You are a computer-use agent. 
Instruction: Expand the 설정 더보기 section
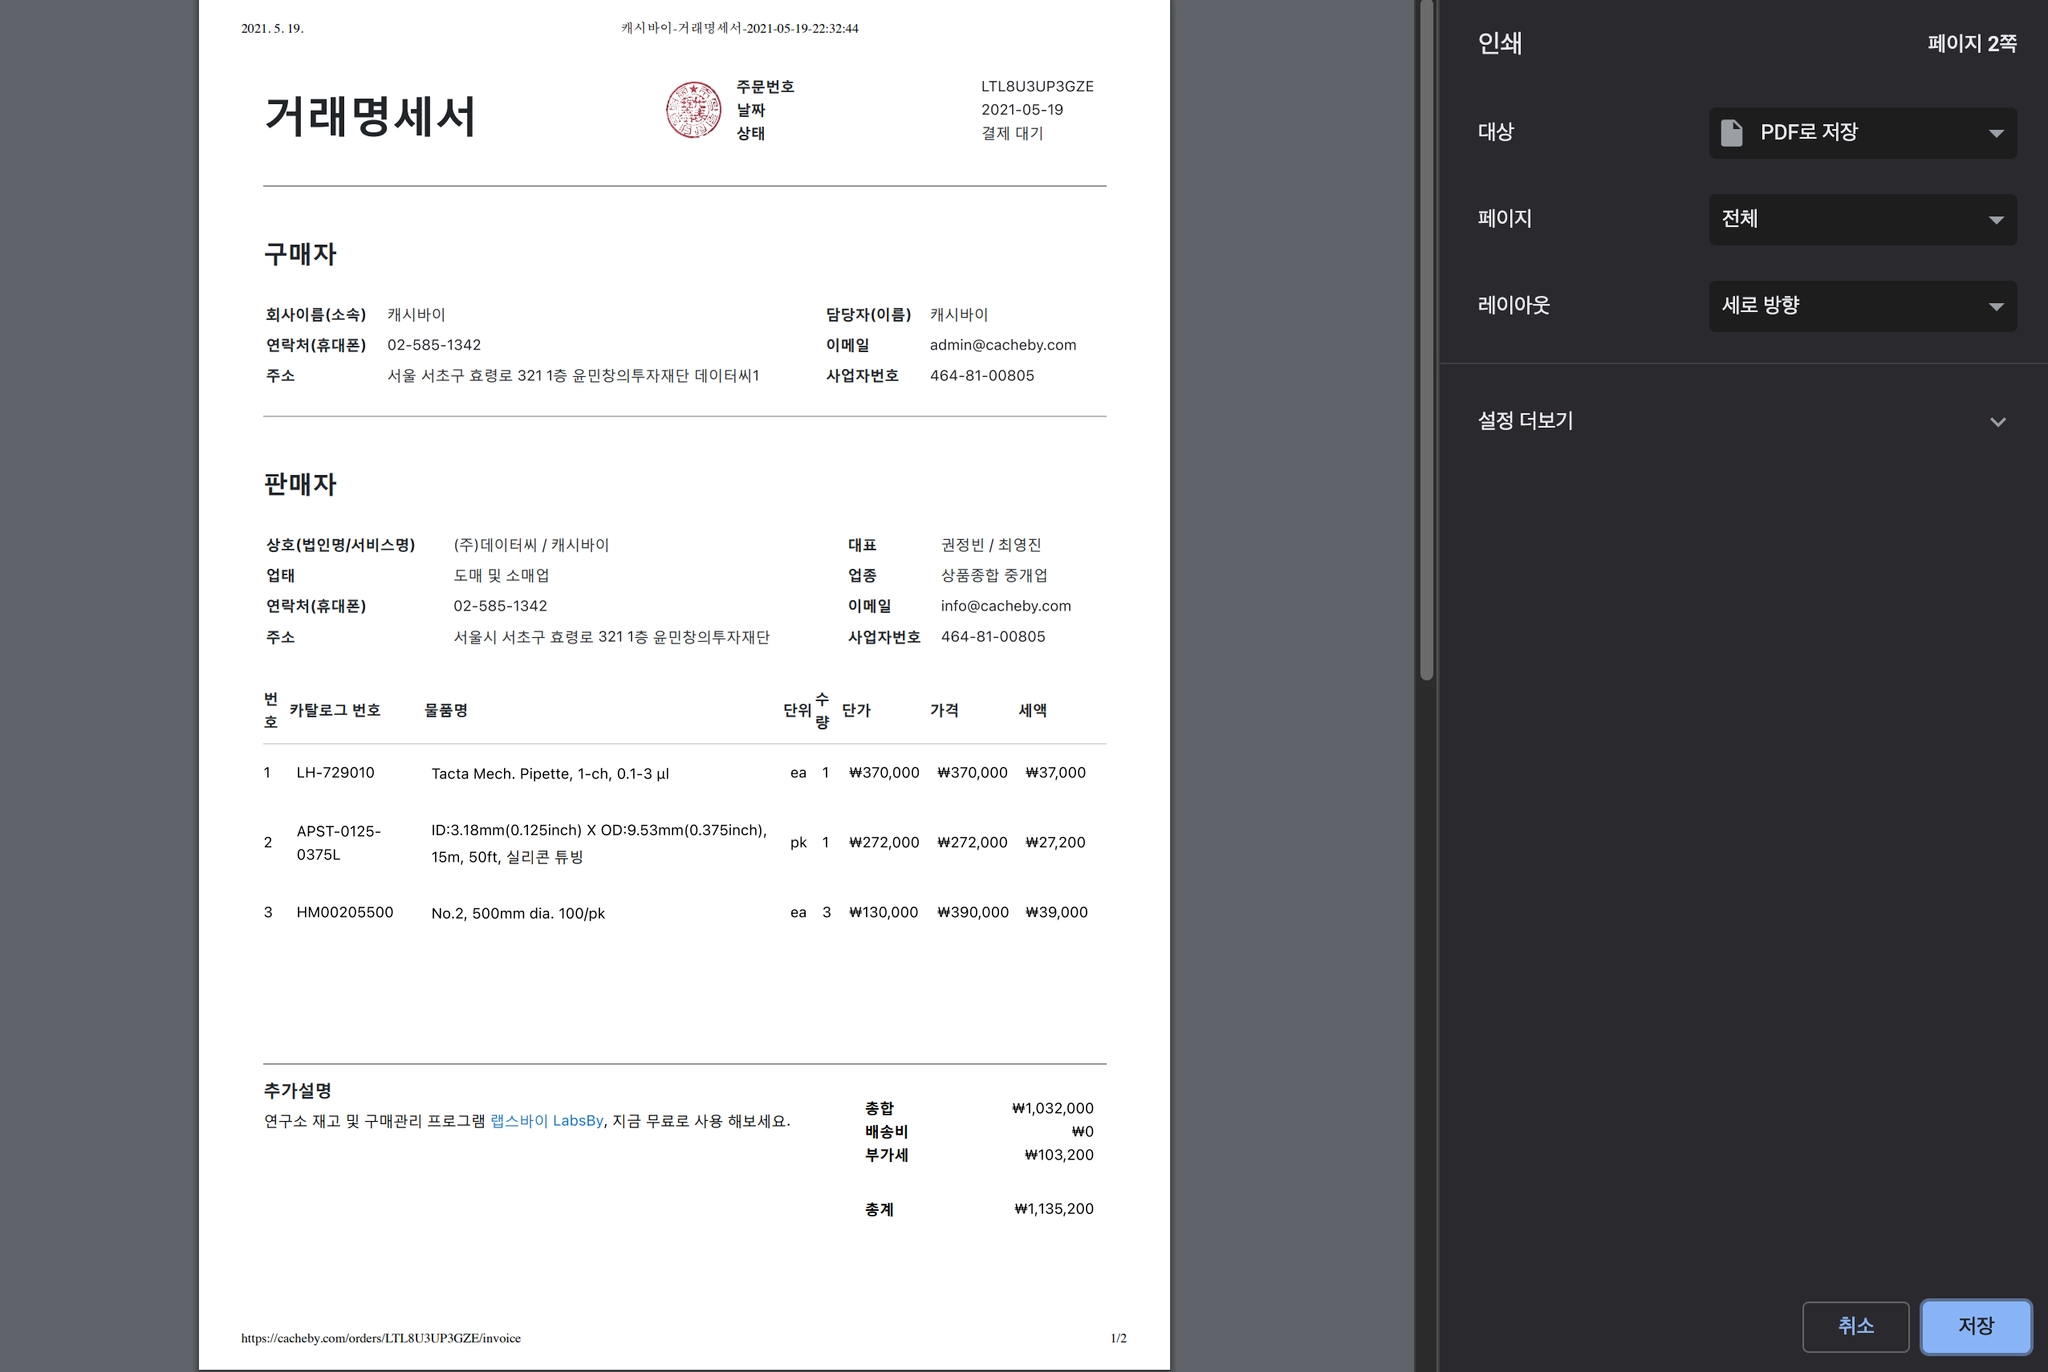pyautogui.click(x=1743, y=421)
